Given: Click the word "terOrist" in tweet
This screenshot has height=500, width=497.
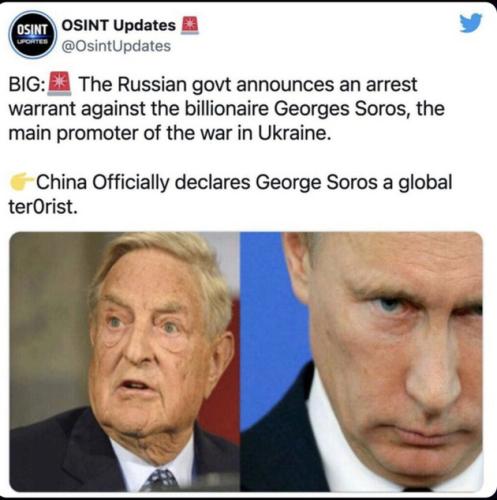Looking at the screenshot, I should tap(41, 207).
